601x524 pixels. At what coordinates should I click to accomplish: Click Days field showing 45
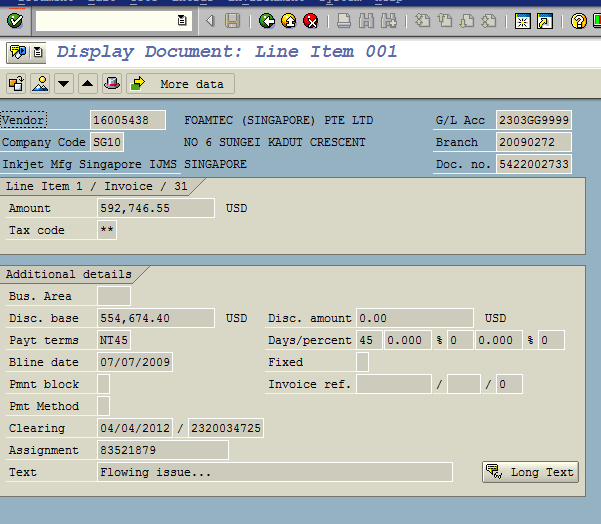click(x=369, y=340)
